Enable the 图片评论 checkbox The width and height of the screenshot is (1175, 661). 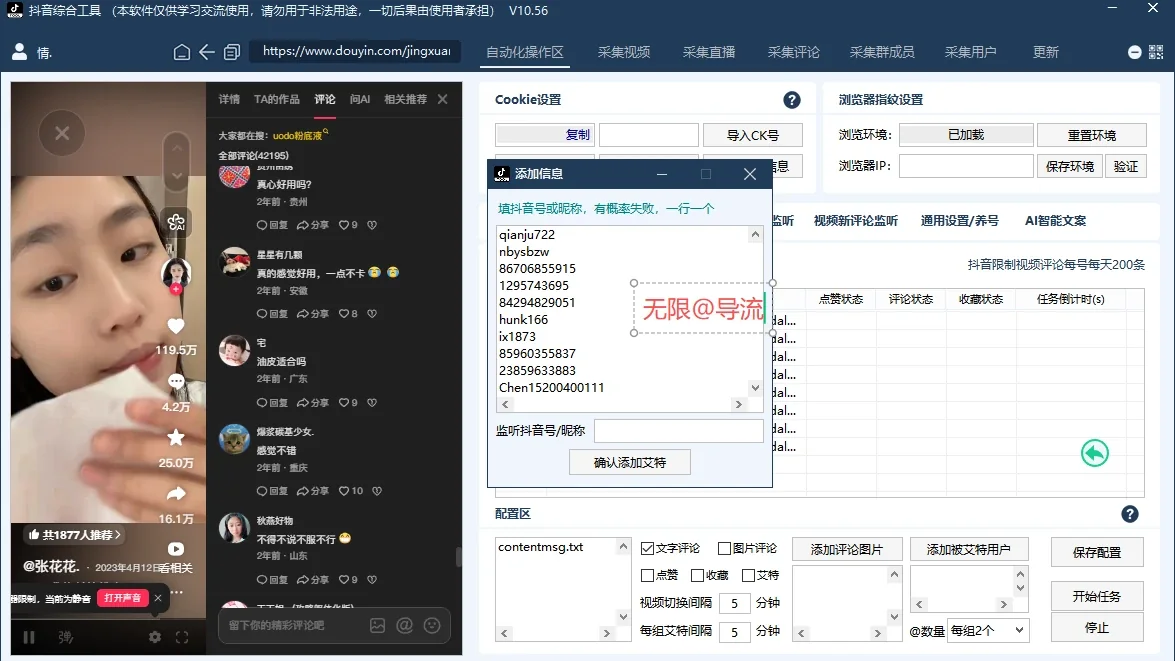(x=725, y=549)
